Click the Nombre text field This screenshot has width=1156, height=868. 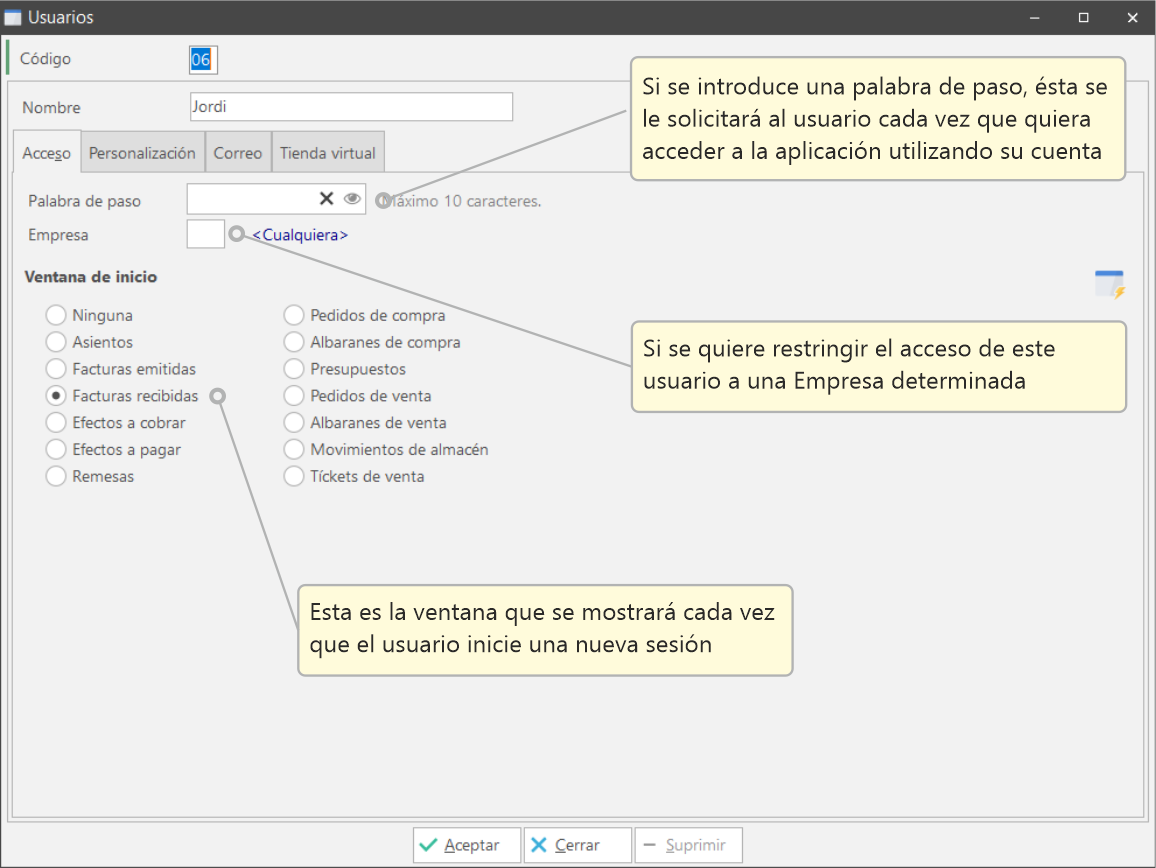coord(351,107)
